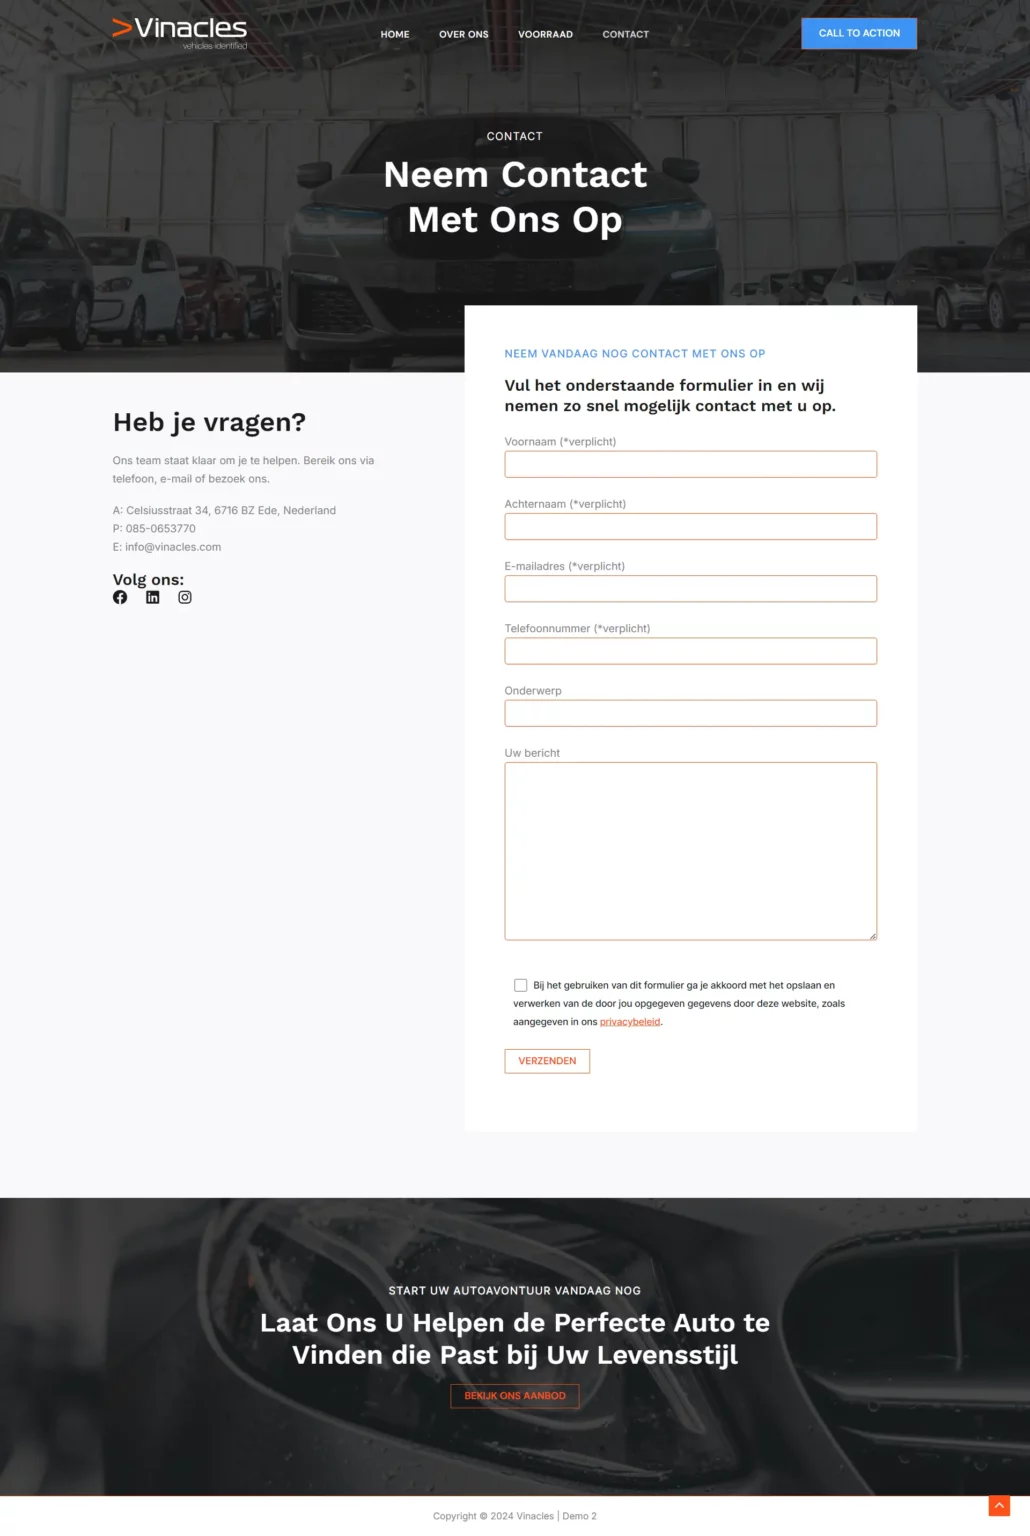Submit the form with VERZENDEN

(547, 1061)
